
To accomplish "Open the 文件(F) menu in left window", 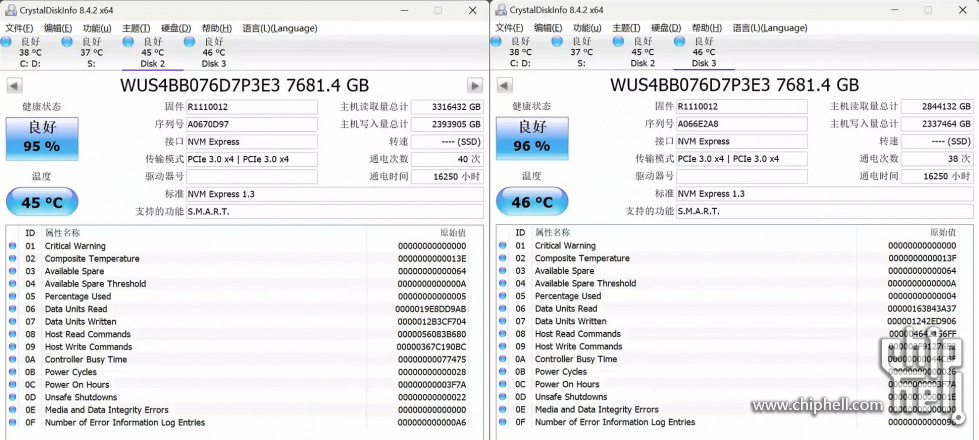I will click(x=18, y=28).
